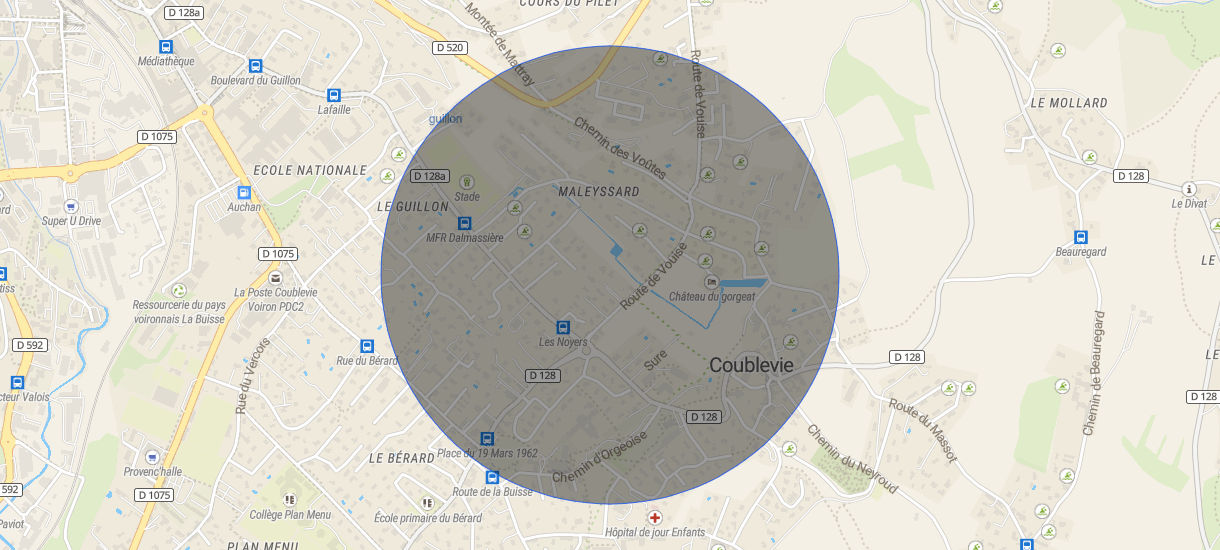Click the Château du gorgeat castle icon
This screenshot has height=550, width=1220.
pyautogui.click(x=711, y=281)
